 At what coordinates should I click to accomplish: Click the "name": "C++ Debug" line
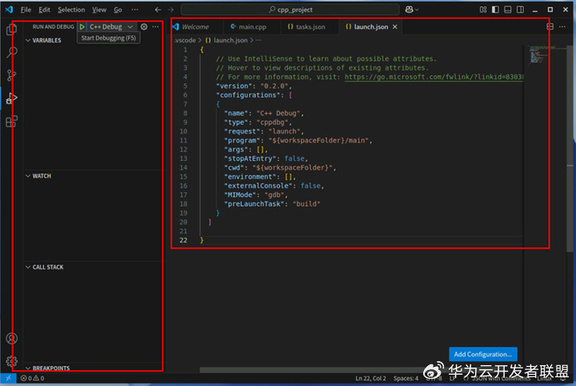point(264,113)
